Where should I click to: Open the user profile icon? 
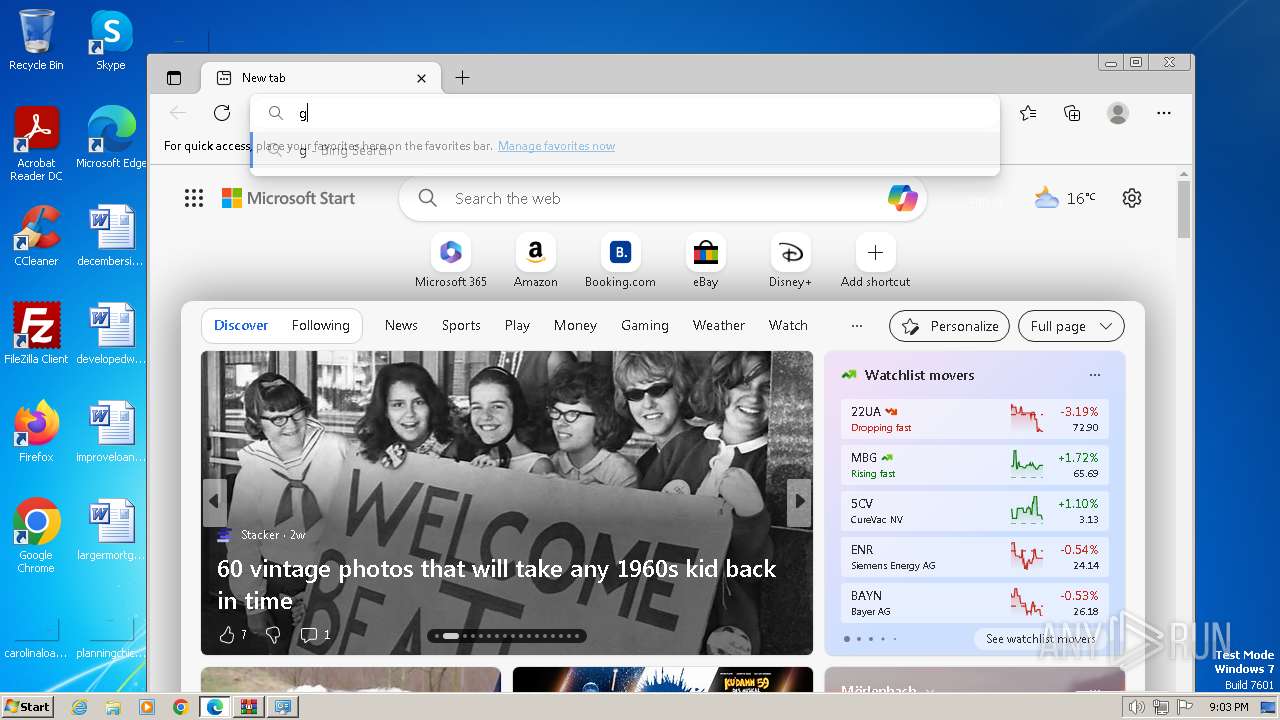(1118, 113)
